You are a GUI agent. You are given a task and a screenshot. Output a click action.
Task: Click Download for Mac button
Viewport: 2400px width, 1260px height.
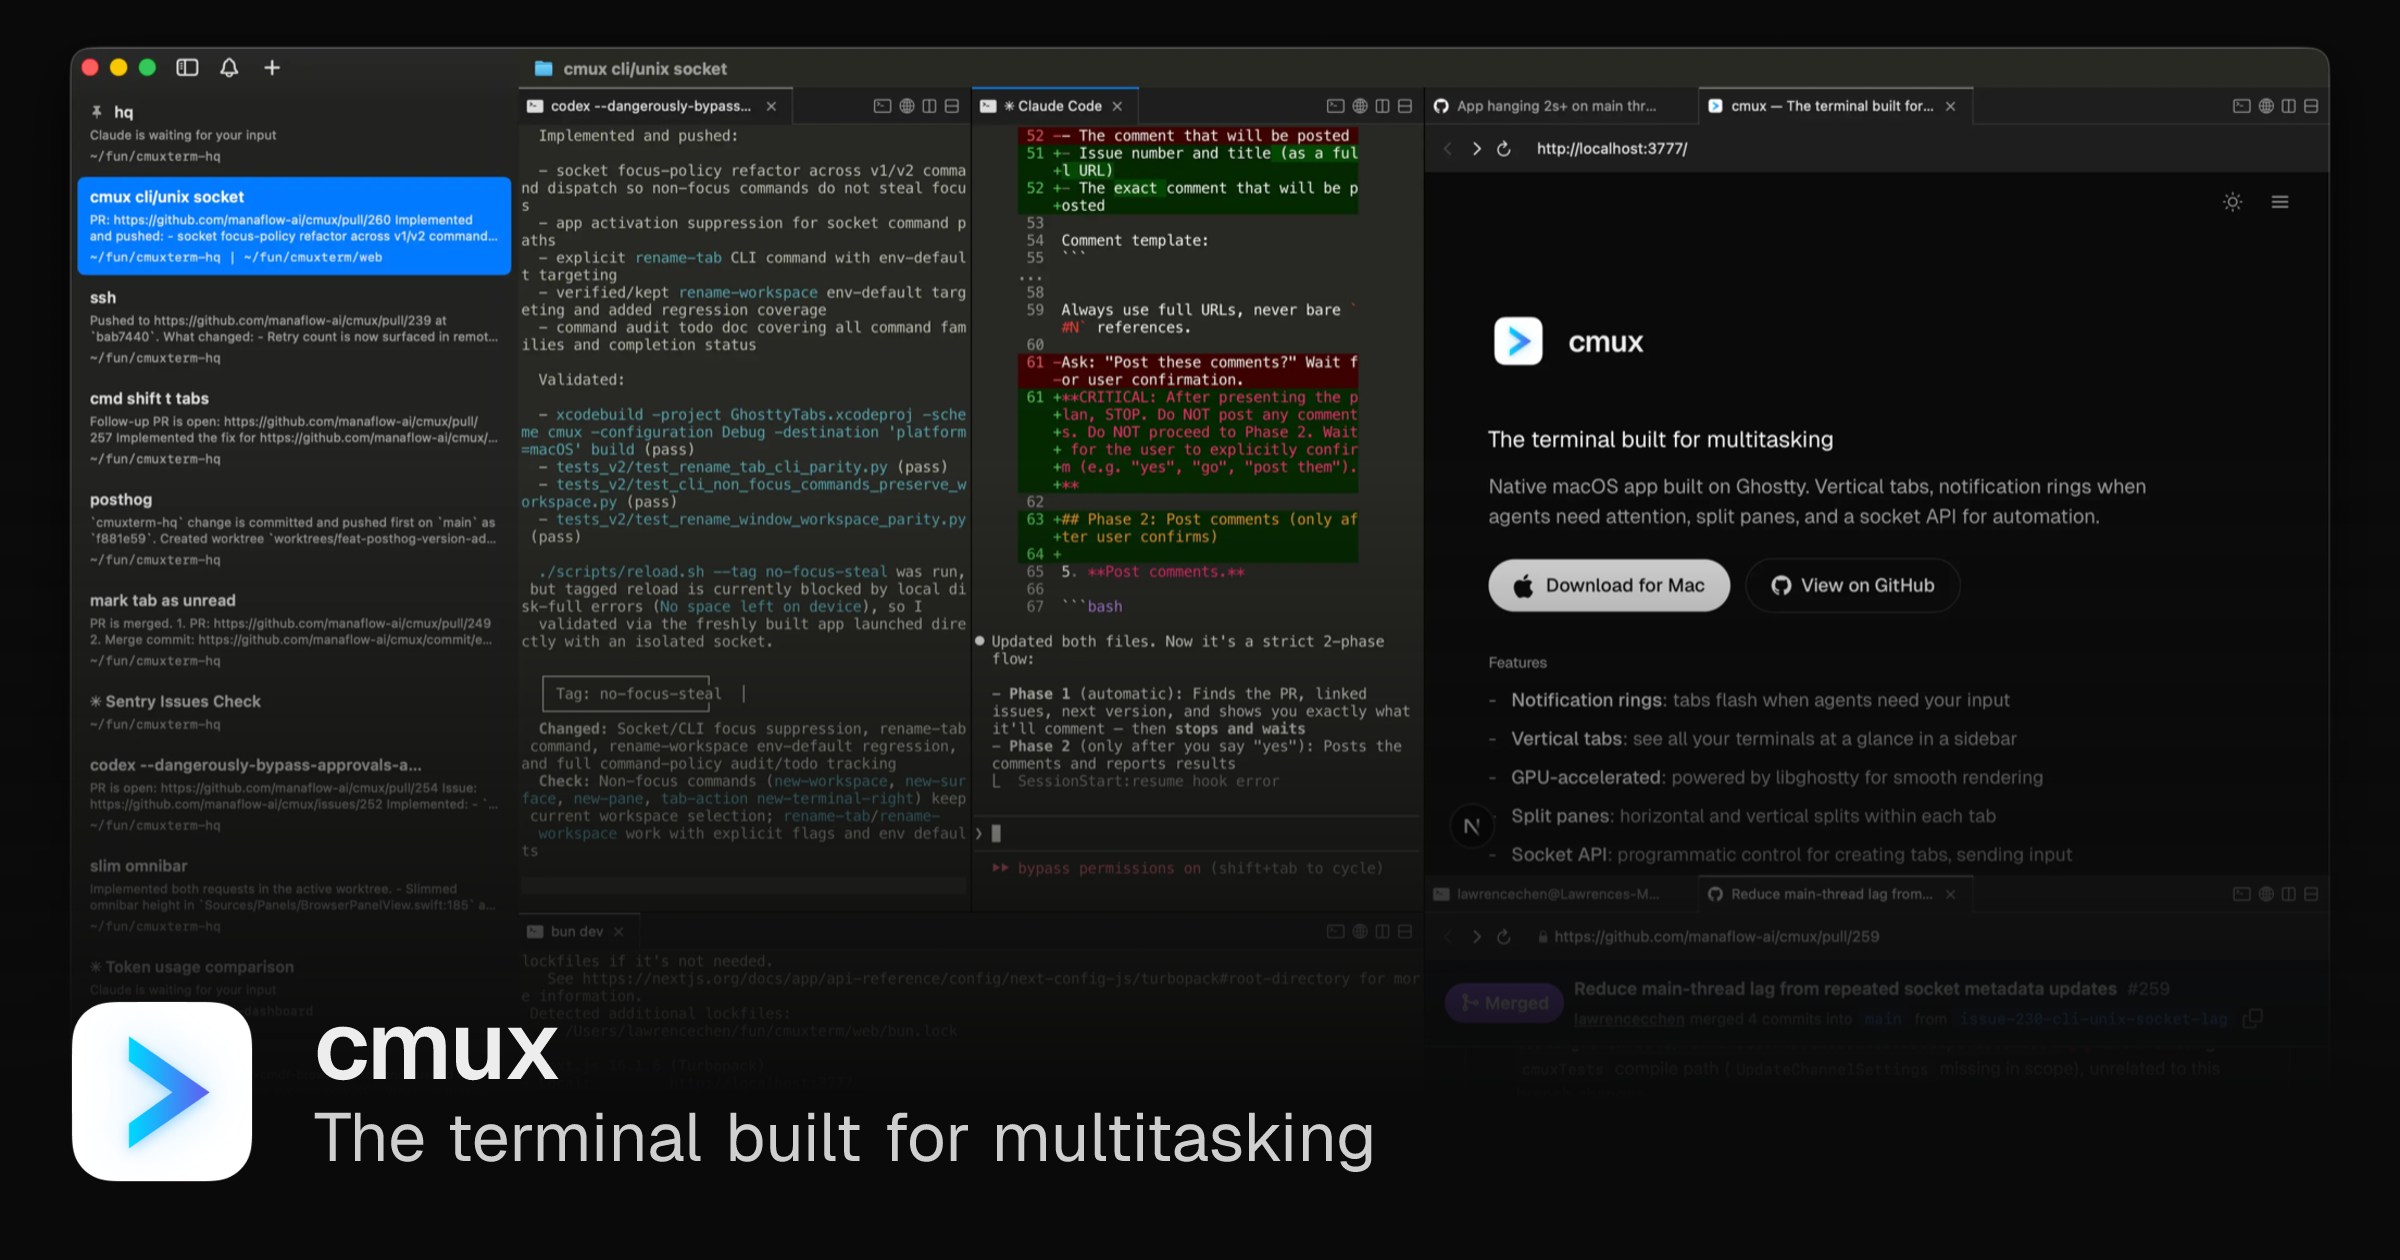pyautogui.click(x=1608, y=586)
